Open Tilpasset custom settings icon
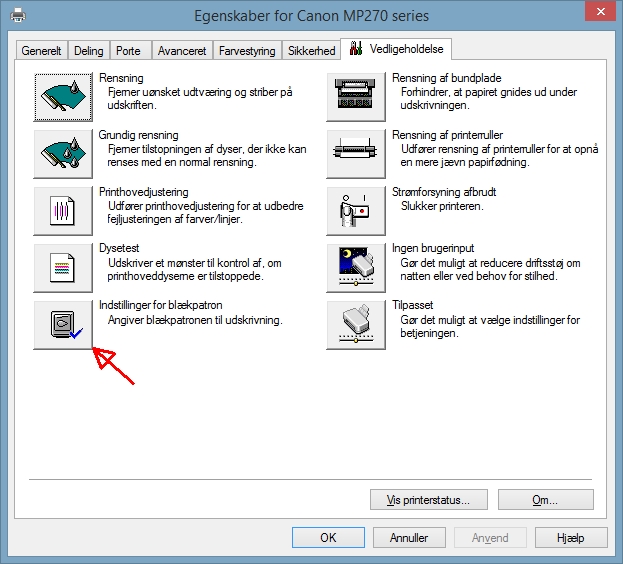The width and height of the screenshot is (623, 564). 356,324
